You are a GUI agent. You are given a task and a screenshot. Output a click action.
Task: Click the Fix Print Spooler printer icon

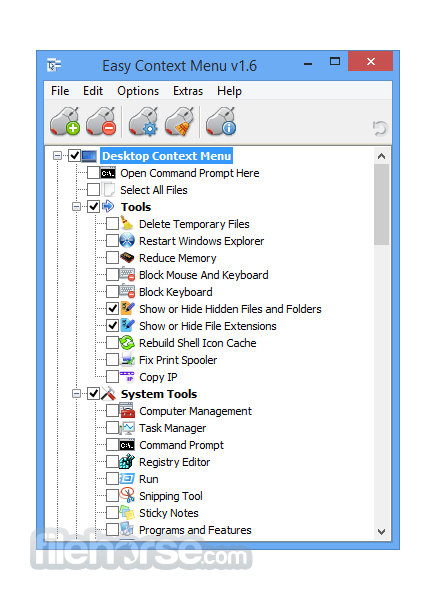click(x=127, y=359)
